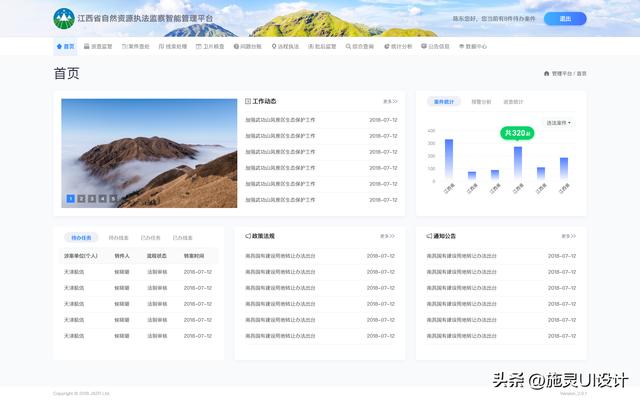The height and width of the screenshot is (400, 640).
Task: Click the 通知公告 speaker icon
Action: click(x=429, y=236)
